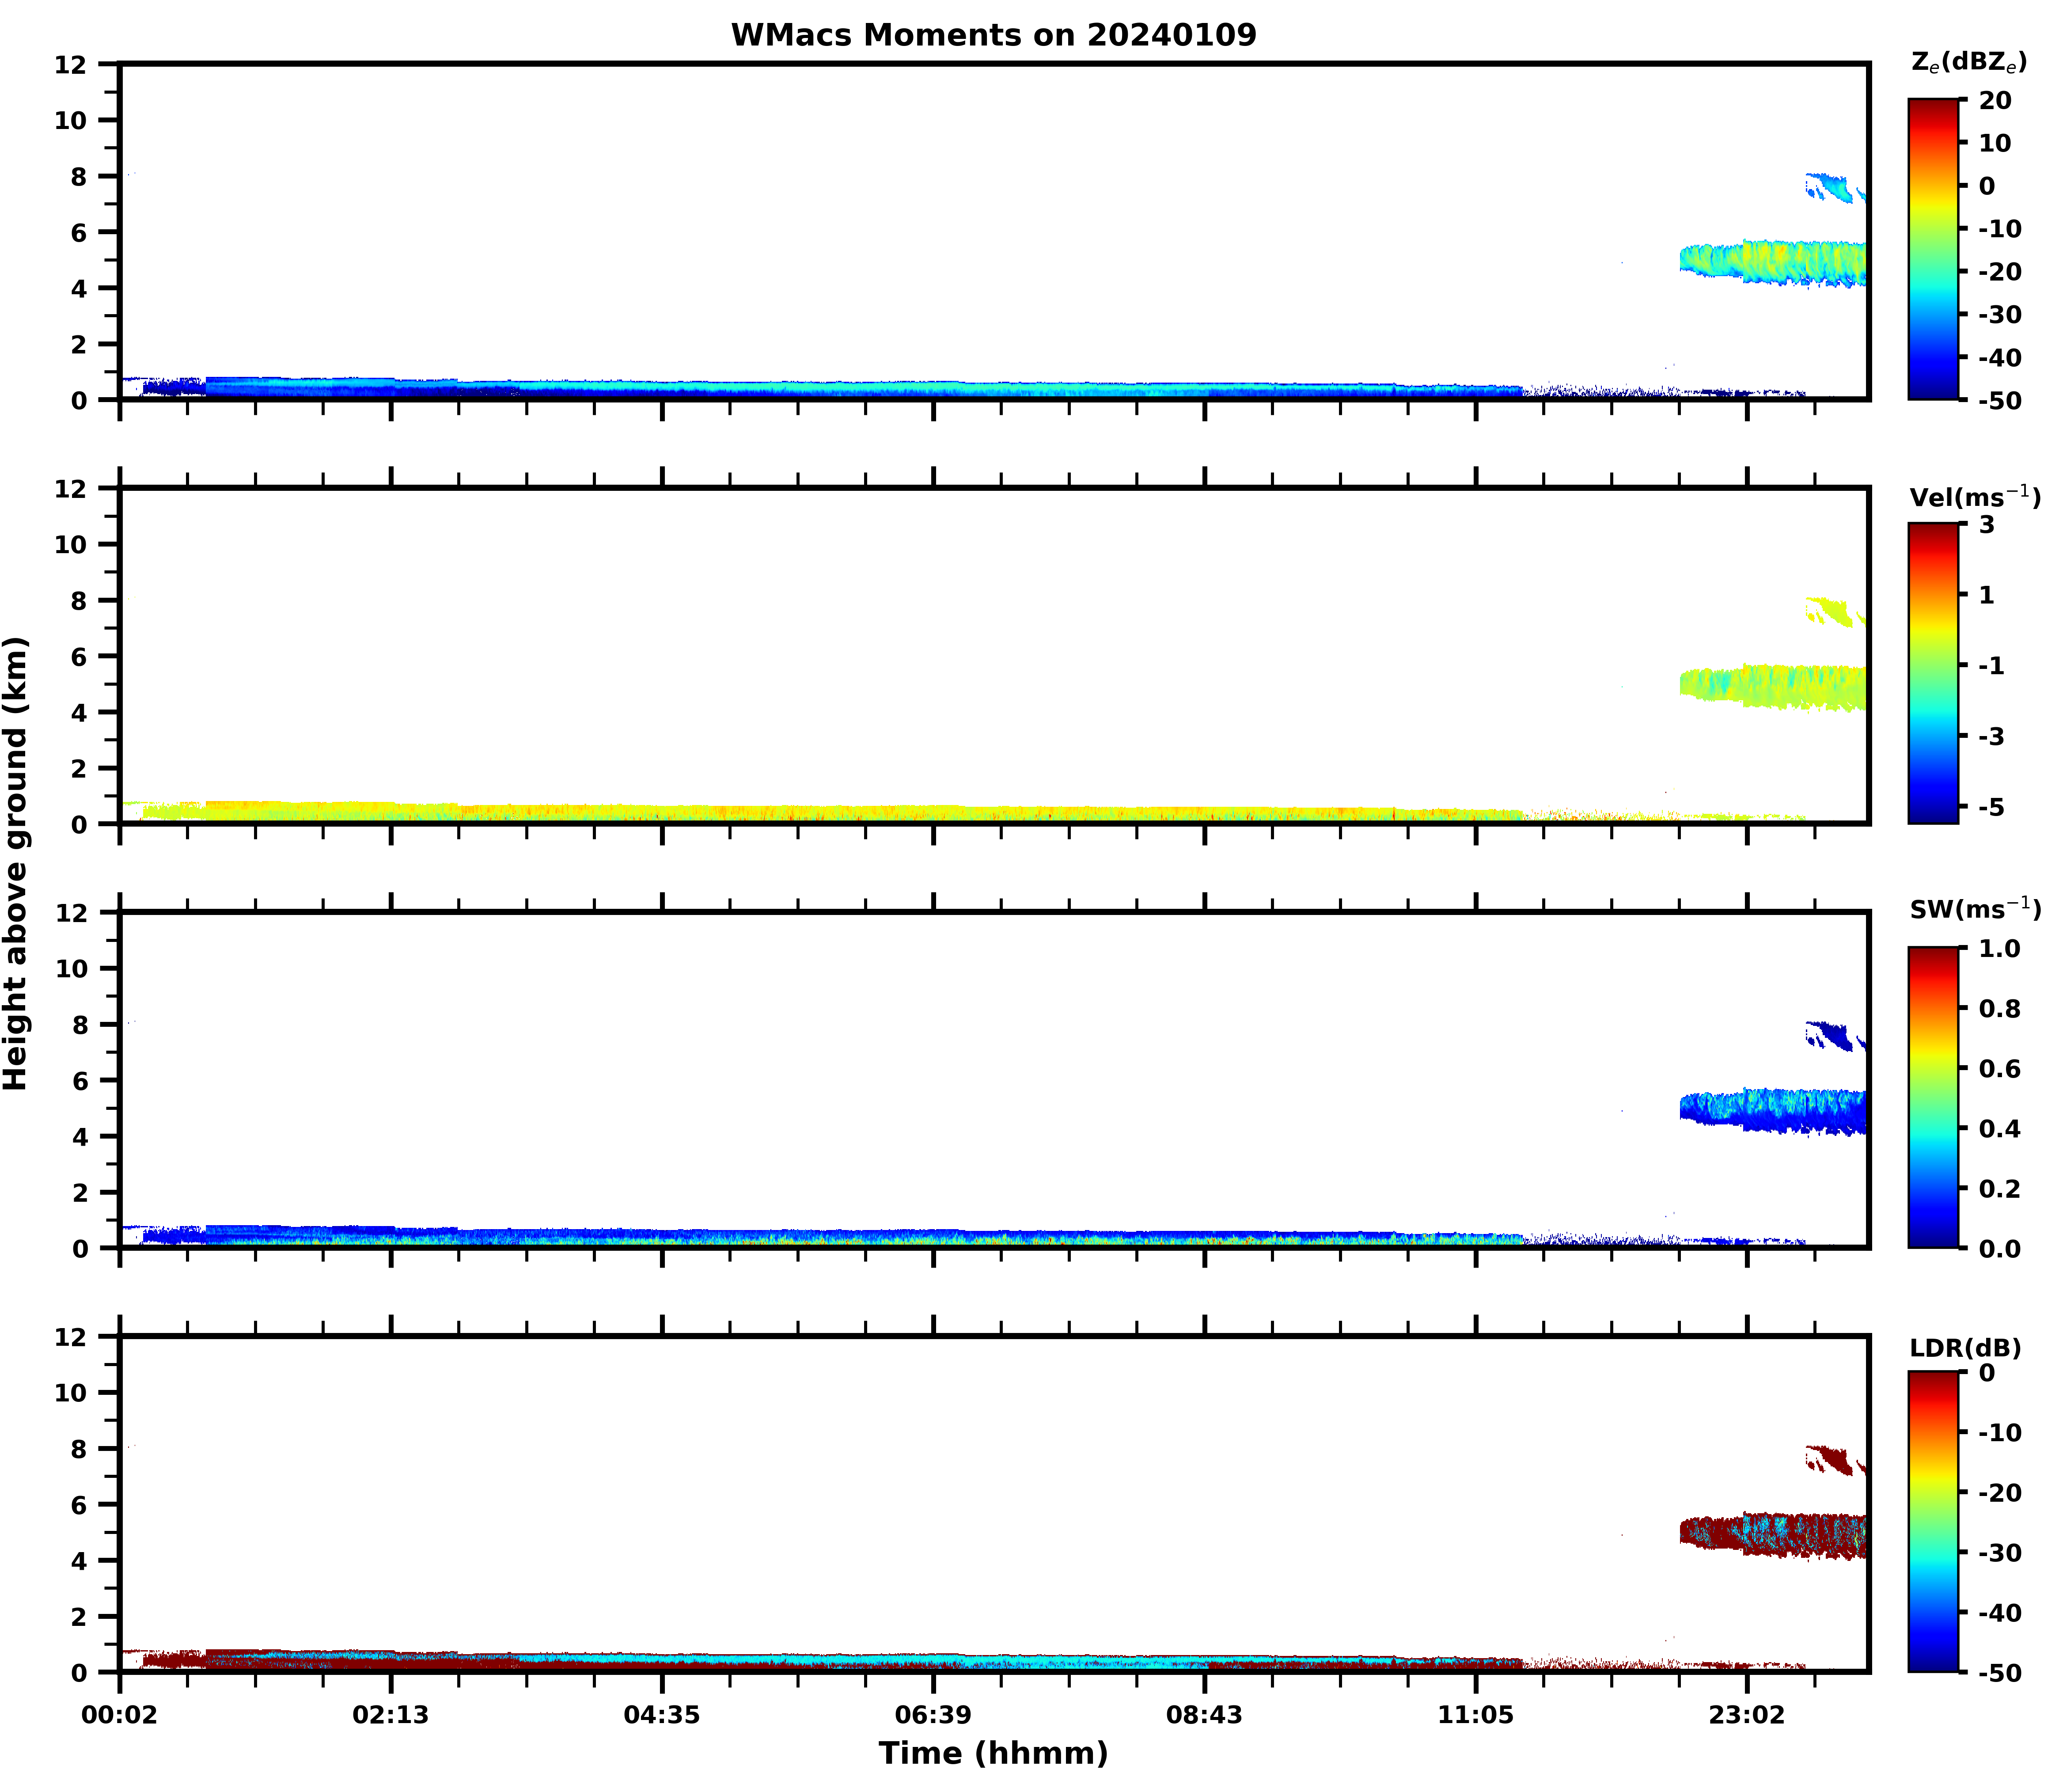Click the 06:39 time tick label
Screen dimensions: 2063x1792
(933, 1716)
